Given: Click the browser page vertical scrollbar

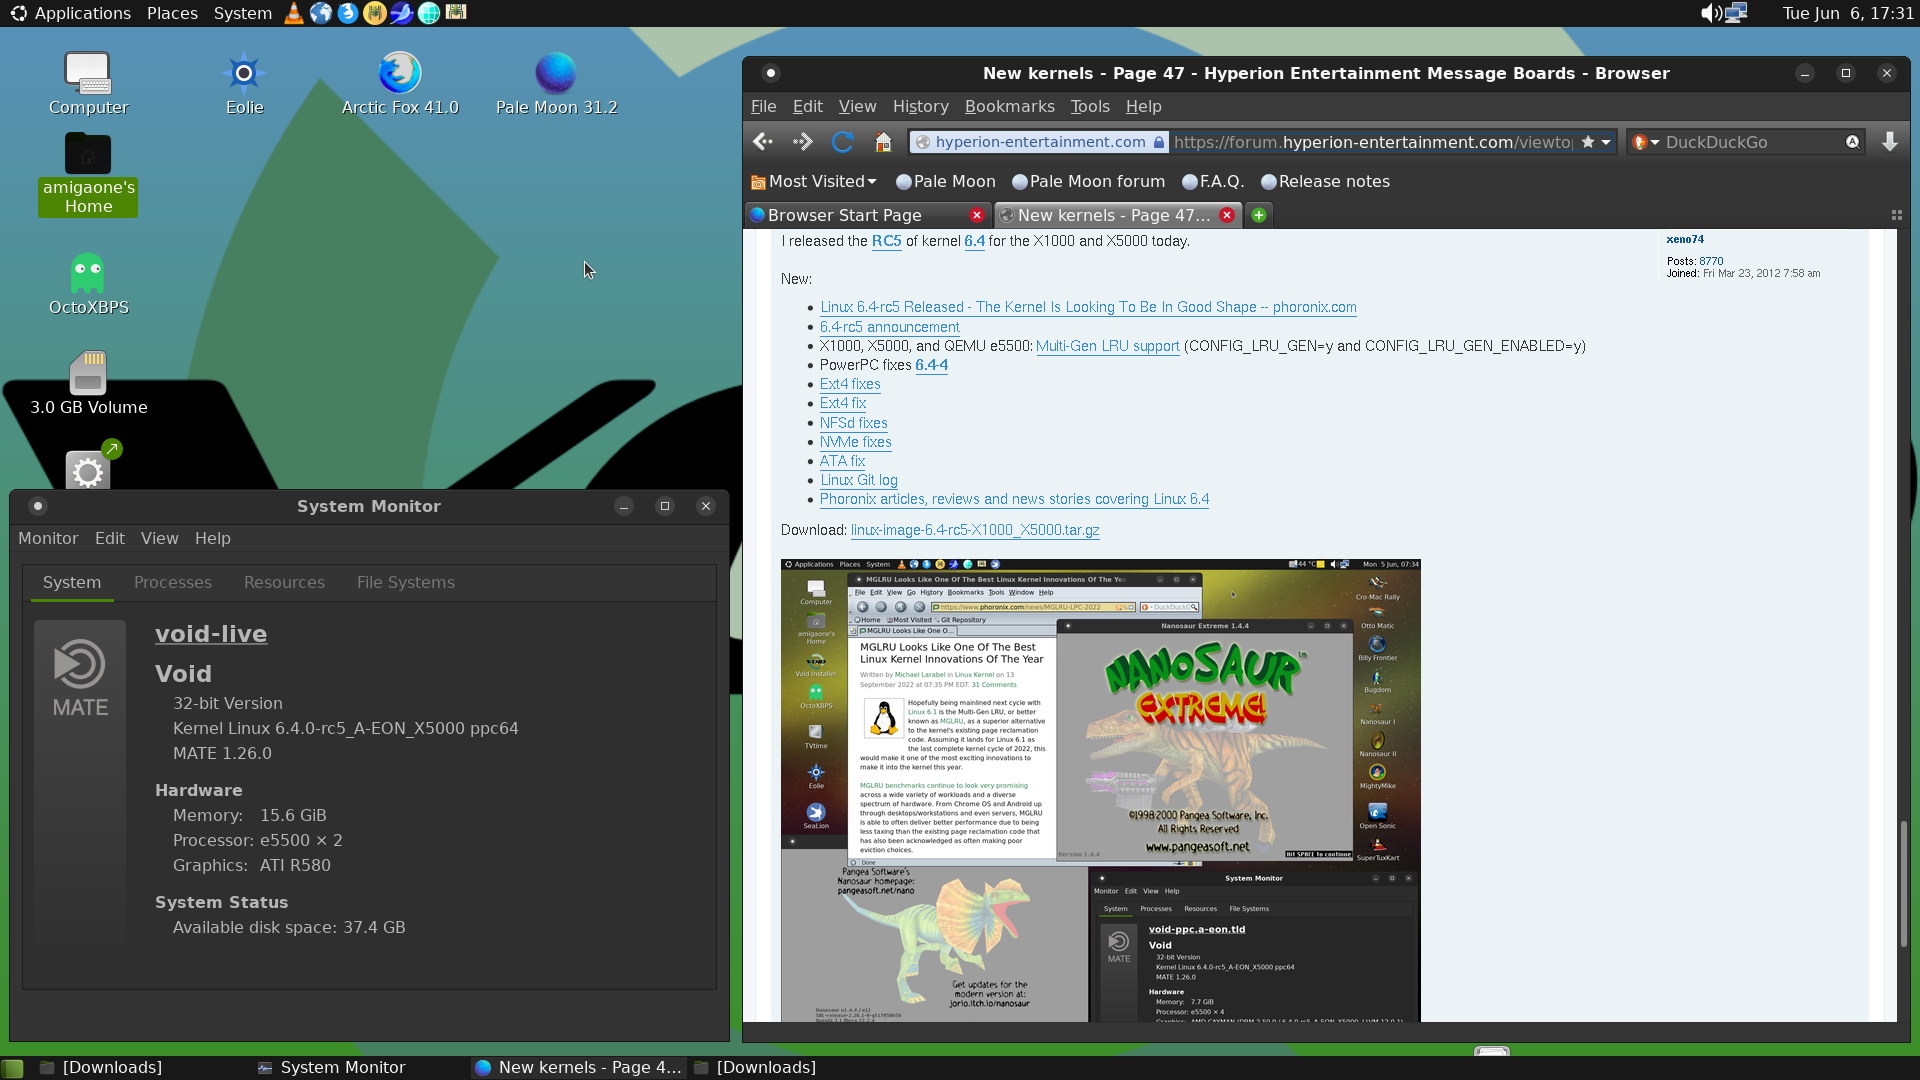Looking at the screenshot, I should [x=1903, y=883].
